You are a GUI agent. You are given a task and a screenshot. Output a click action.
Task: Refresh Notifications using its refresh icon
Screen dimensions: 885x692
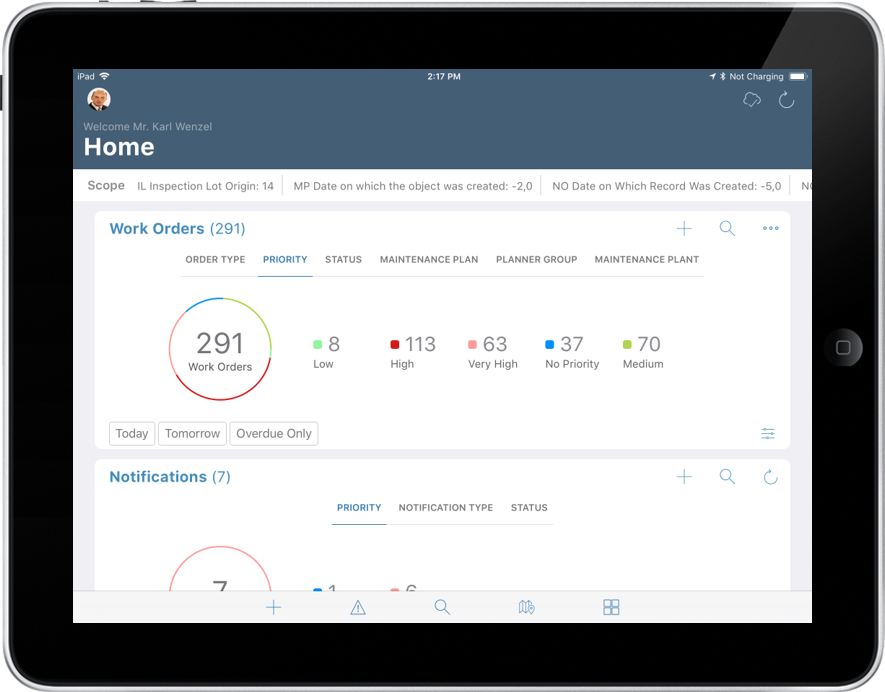[x=770, y=477]
